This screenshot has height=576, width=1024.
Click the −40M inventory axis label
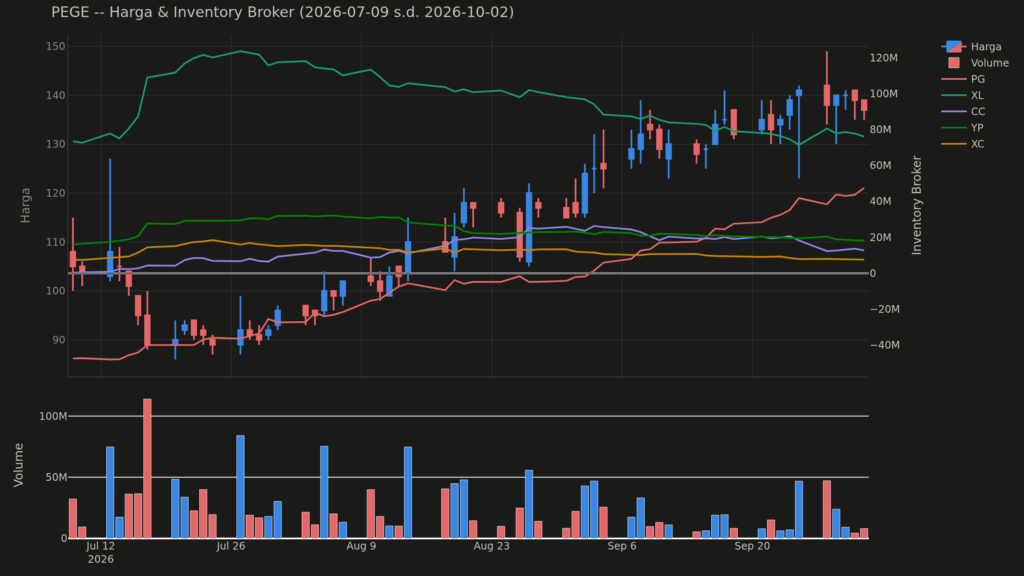tap(884, 345)
